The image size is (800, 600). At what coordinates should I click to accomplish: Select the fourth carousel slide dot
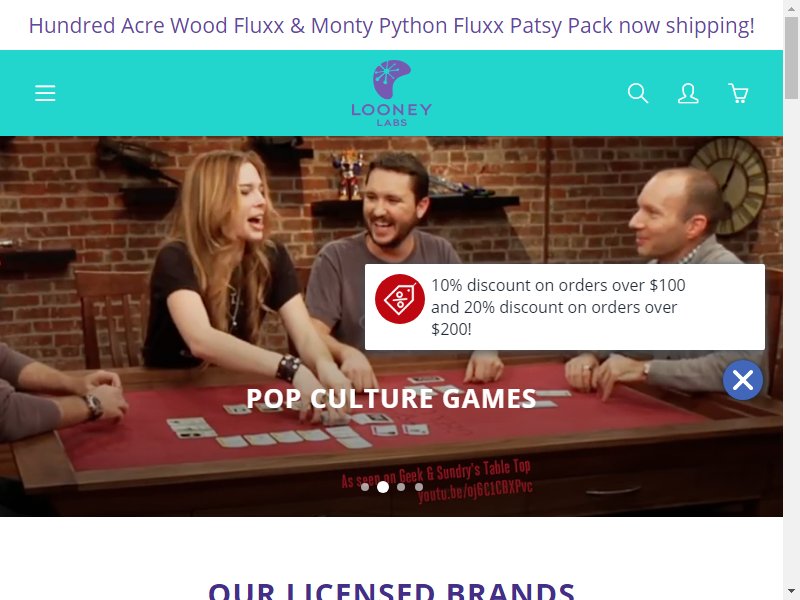[x=419, y=487]
